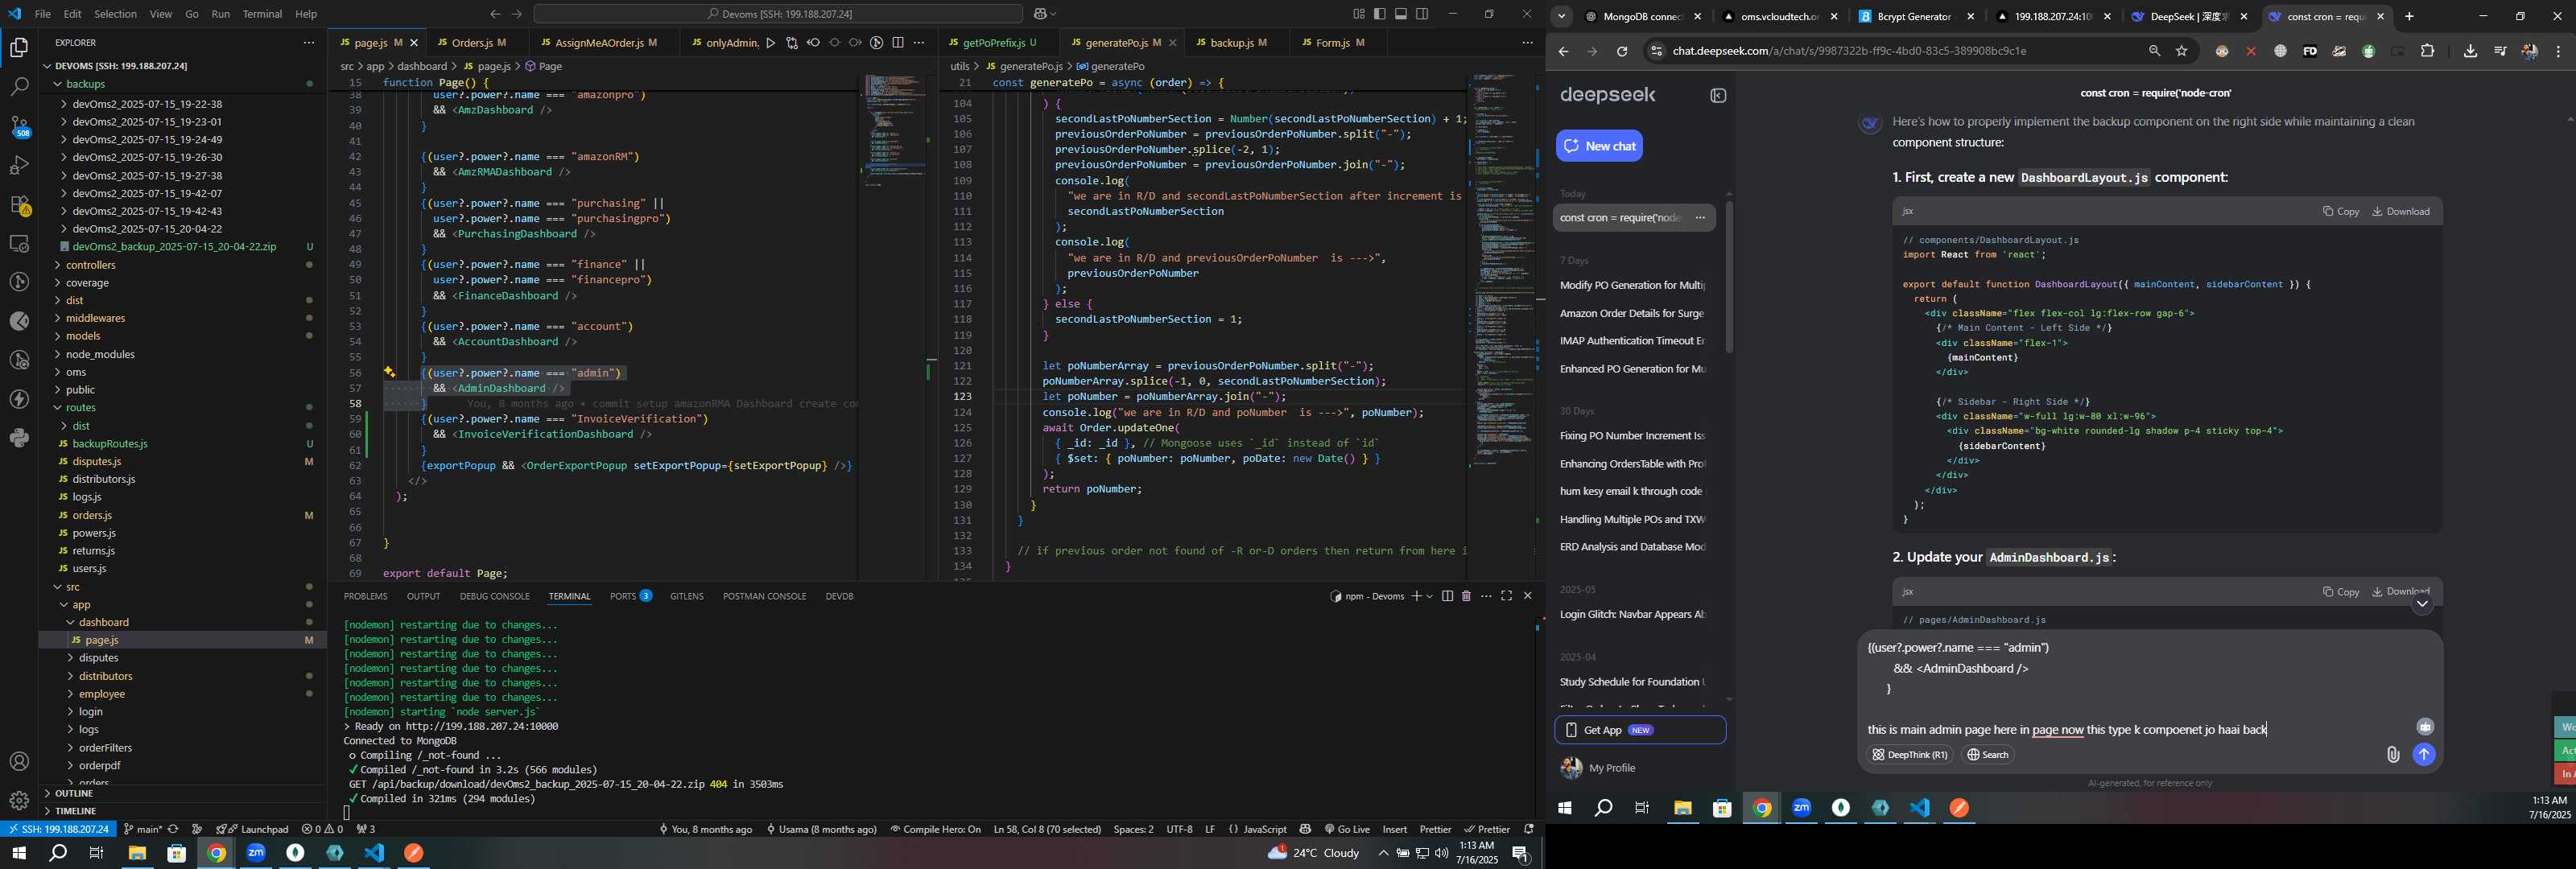Image resolution: width=2576 pixels, height=869 pixels.
Task: Kill terminal using the trash icon
Action: pos(1466,596)
